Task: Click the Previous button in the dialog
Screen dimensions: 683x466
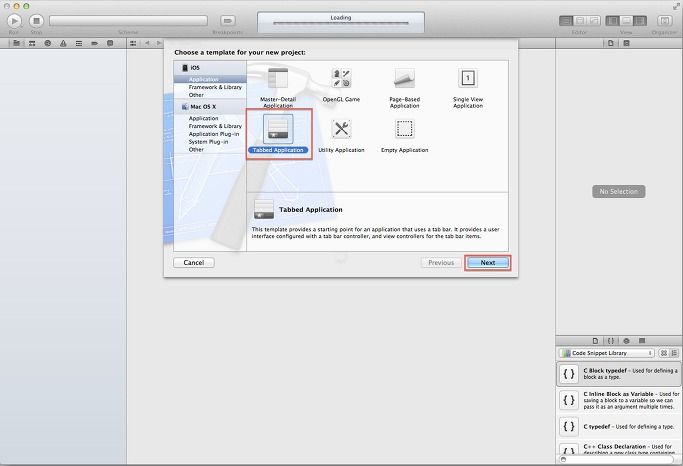Action: point(441,263)
